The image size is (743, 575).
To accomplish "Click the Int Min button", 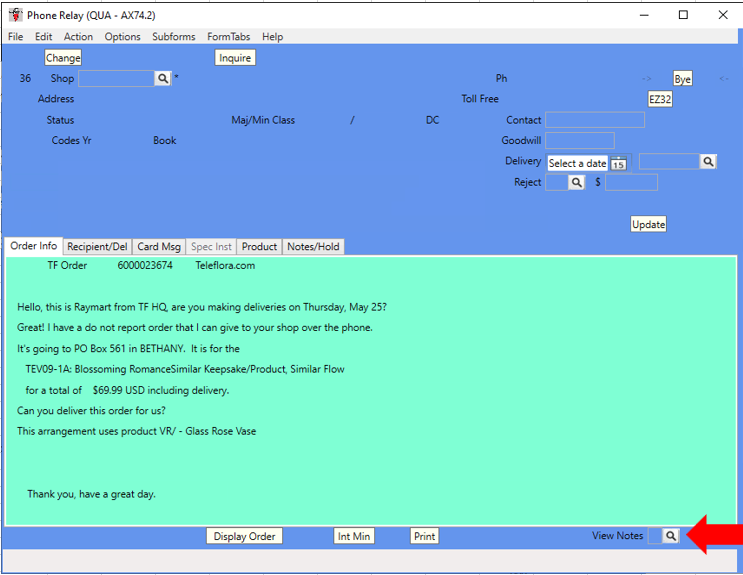I will pyautogui.click(x=354, y=536).
